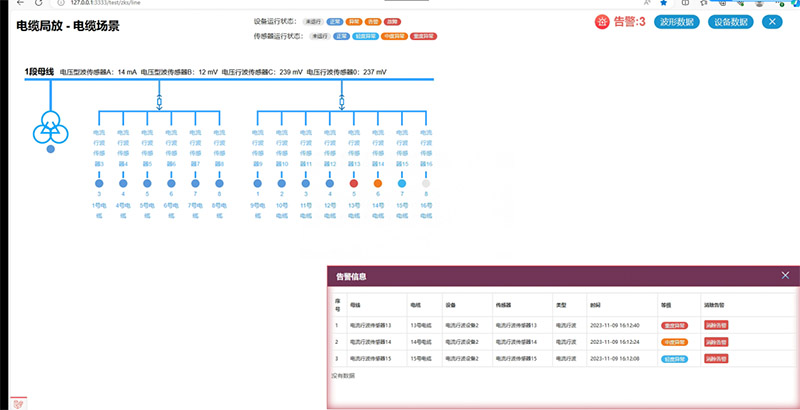800x410 pixels.
Task: Click 正常 pill in 传感器运行状态 legend
Action: click(x=342, y=36)
